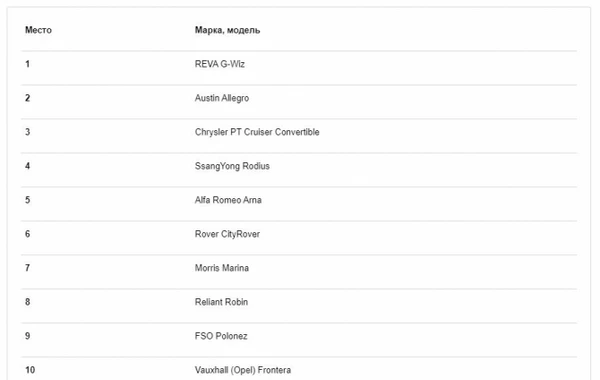Click rank number 2 cell
The width and height of the screenshot is (600, 380).
point(28,98)
